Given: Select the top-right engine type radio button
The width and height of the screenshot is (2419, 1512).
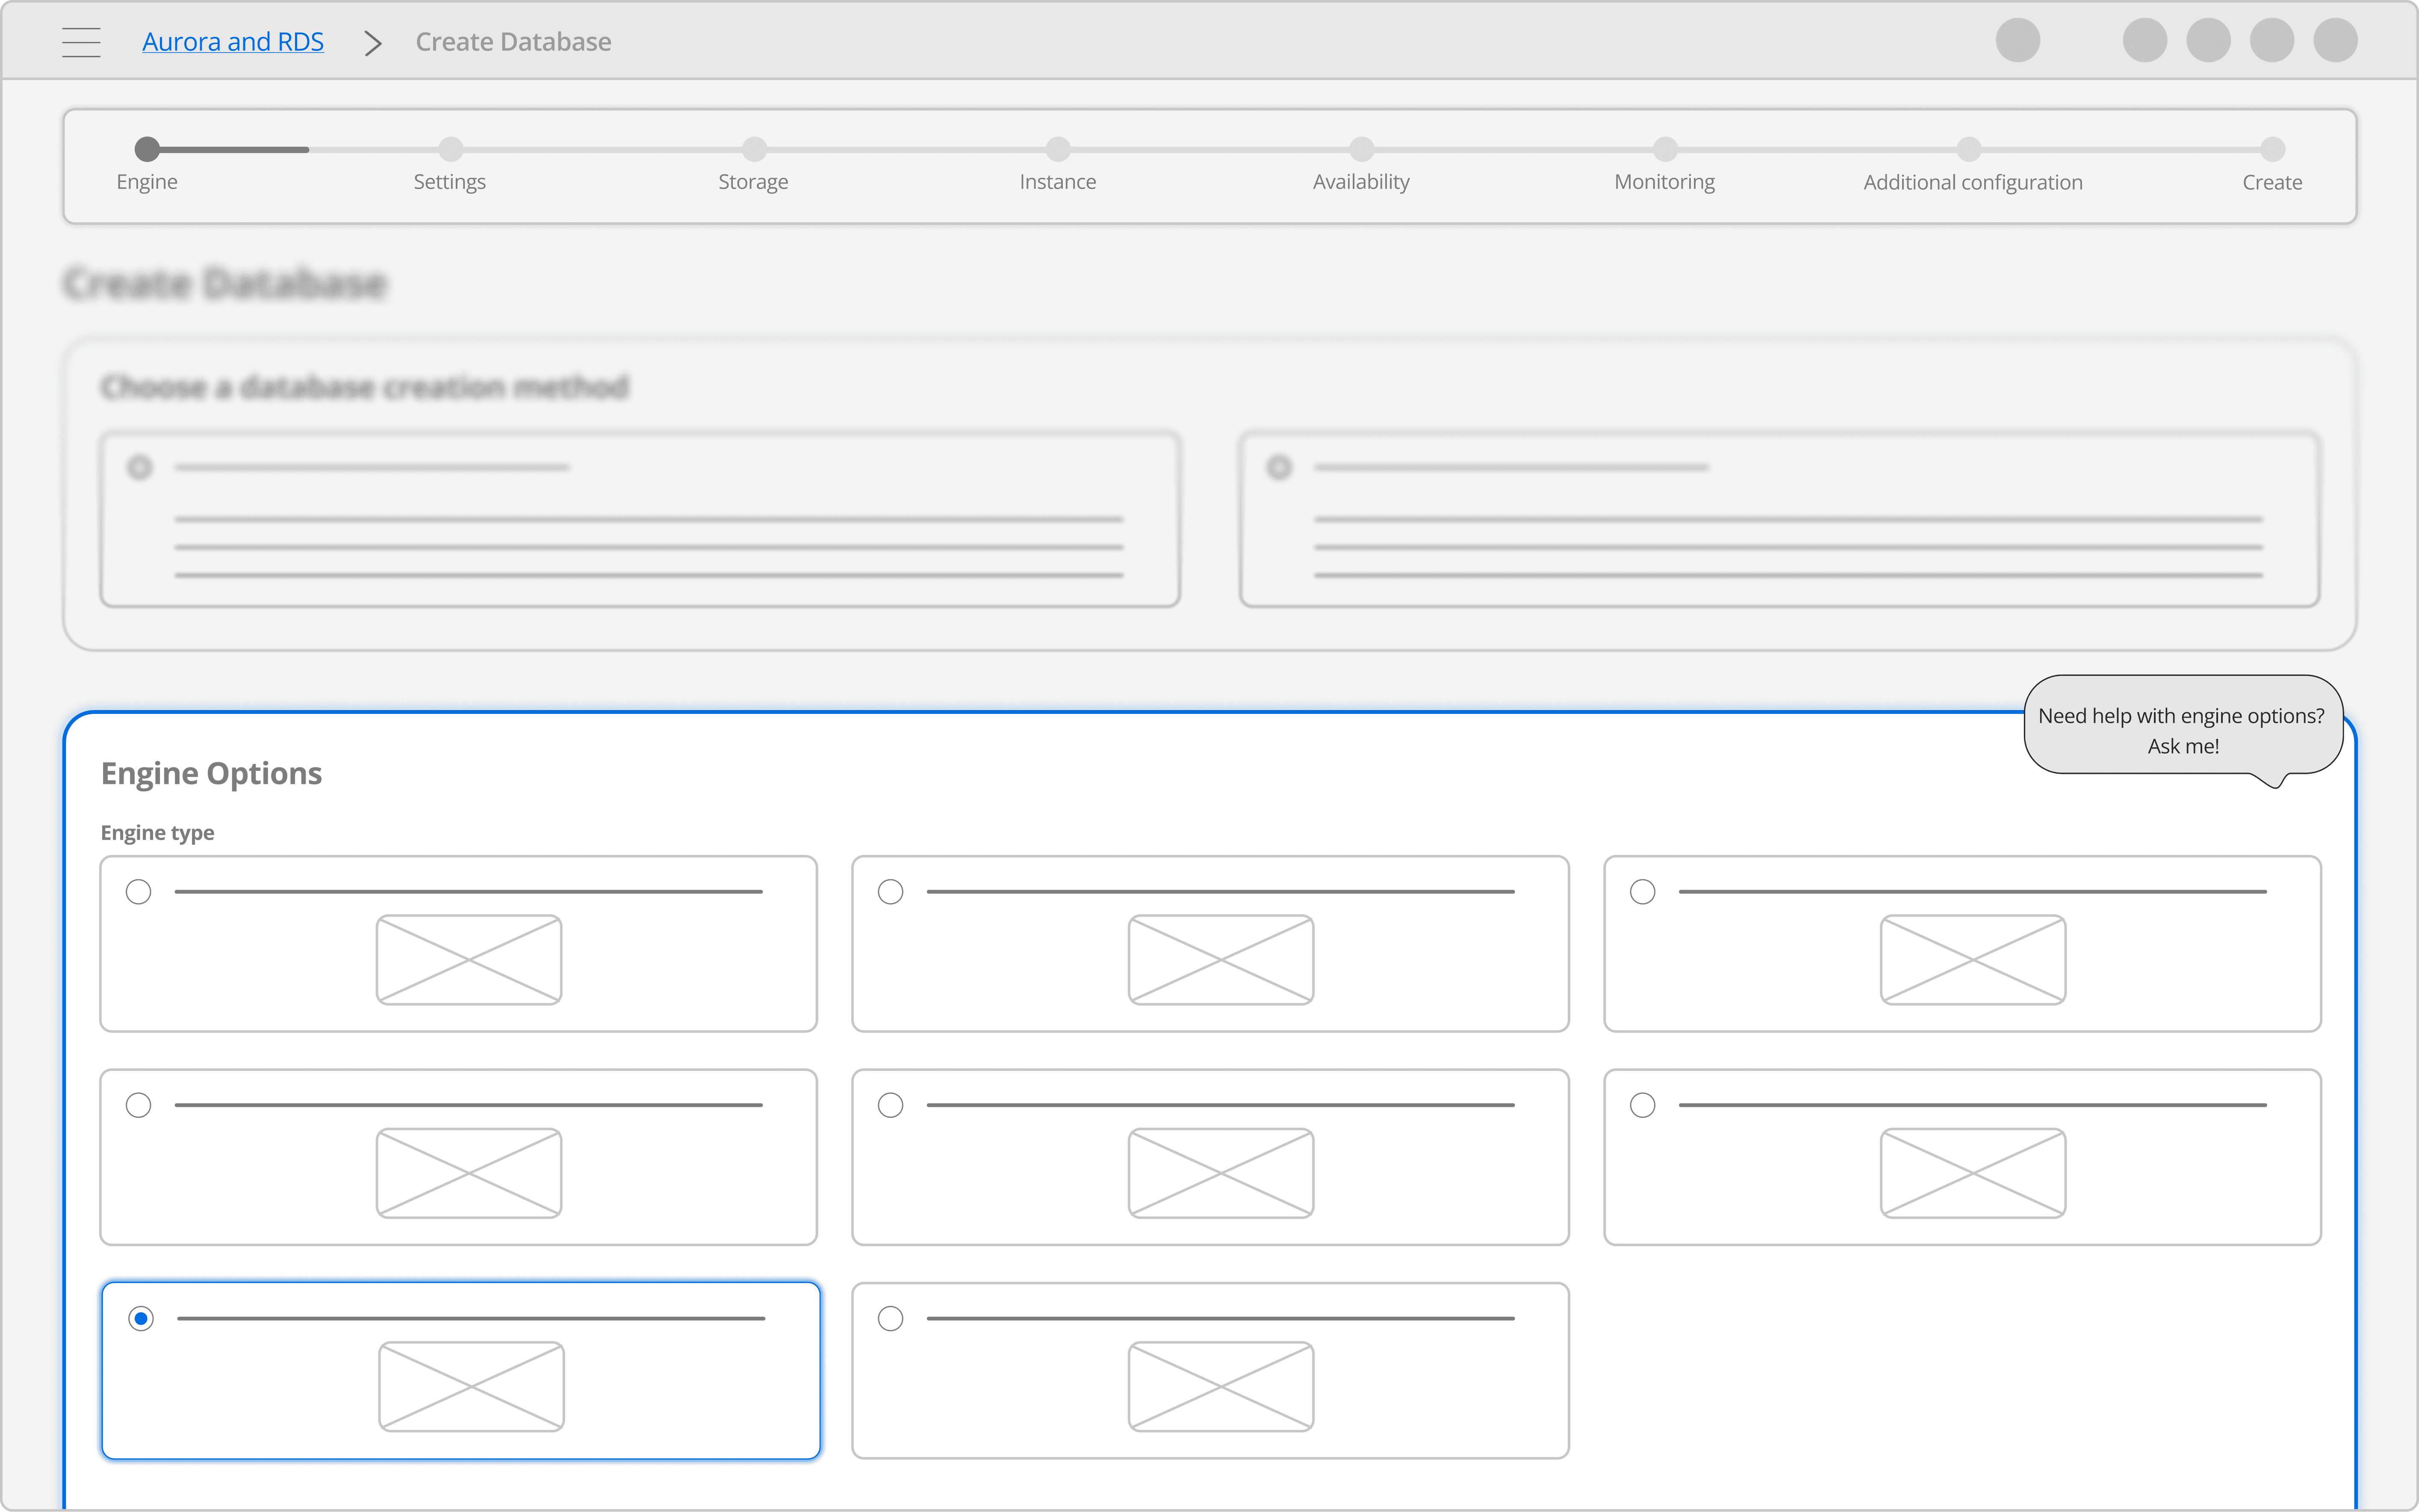Looking at the screenshot, I should tap(1642, 891).
